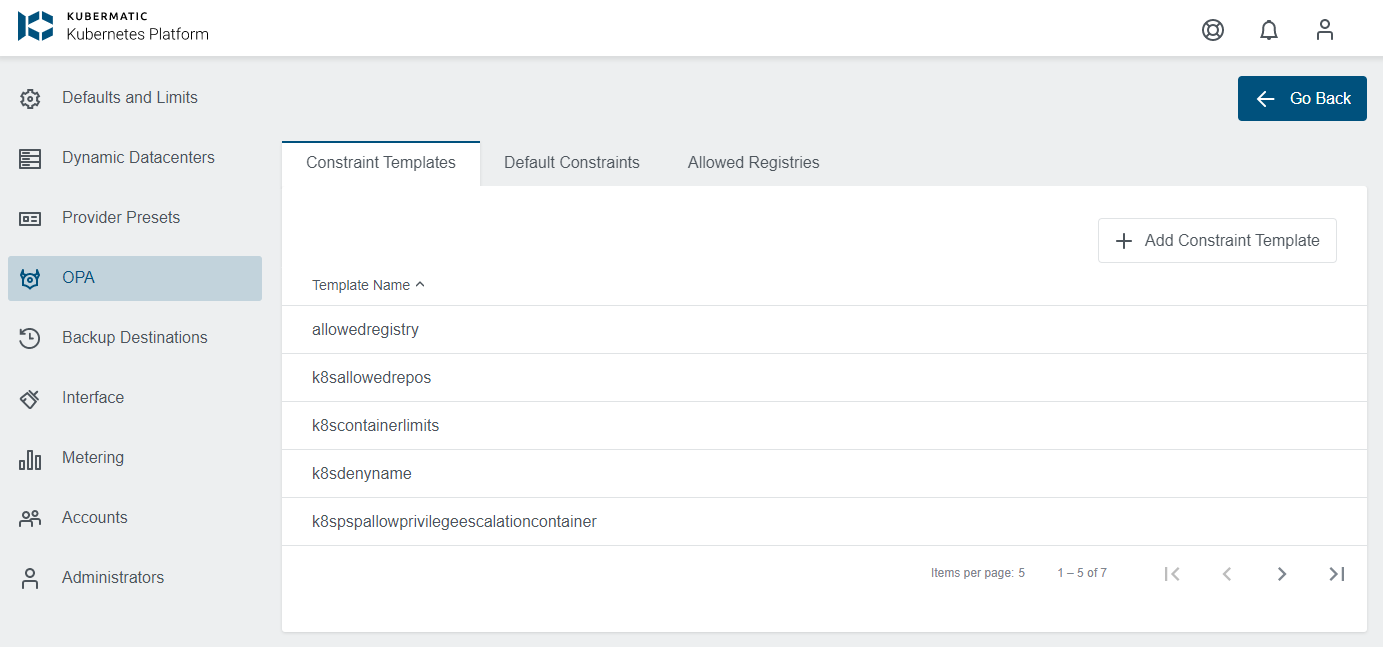The image size is (1383, 647).
Task: Click the Backup Destinations clock icon
Action: 30,337
